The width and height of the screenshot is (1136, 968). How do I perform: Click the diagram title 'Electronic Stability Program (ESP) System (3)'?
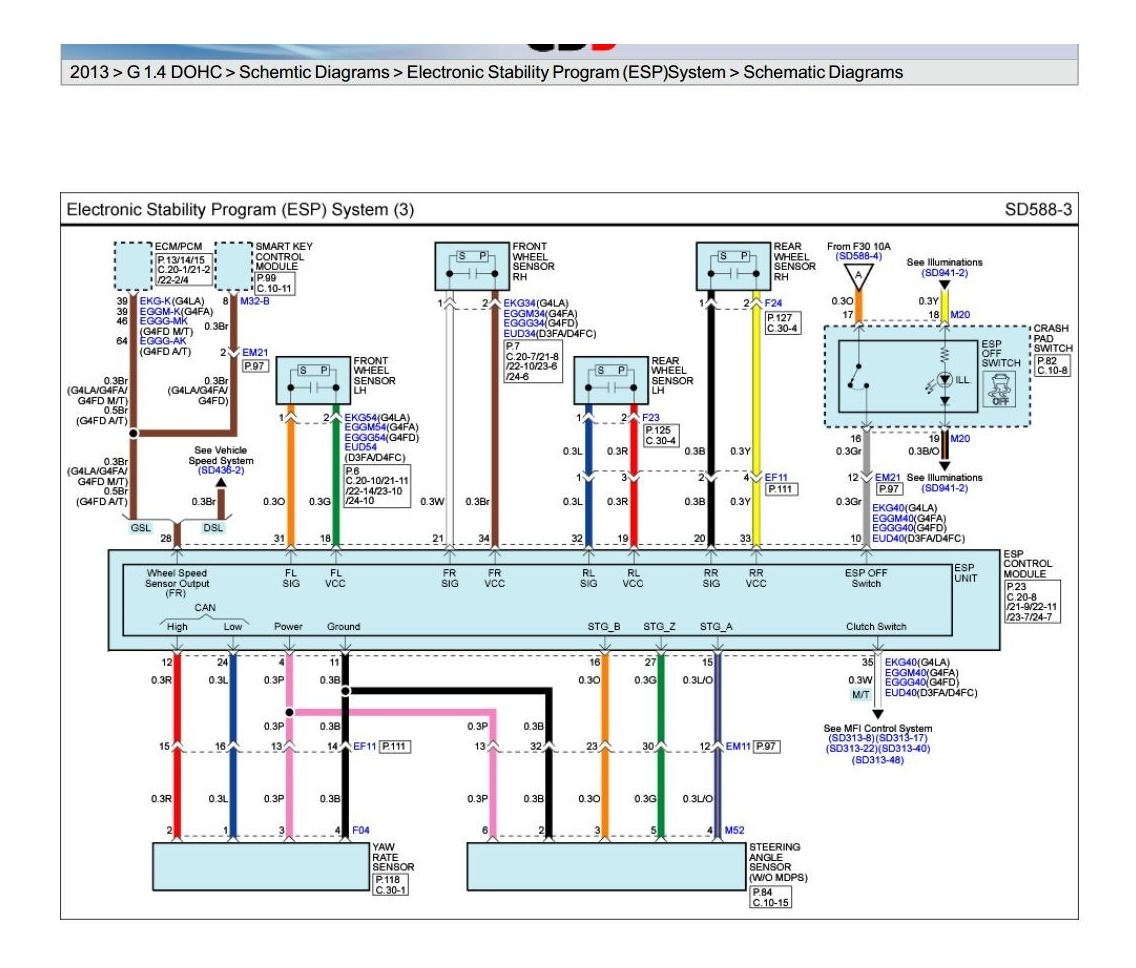click(240, 210)
